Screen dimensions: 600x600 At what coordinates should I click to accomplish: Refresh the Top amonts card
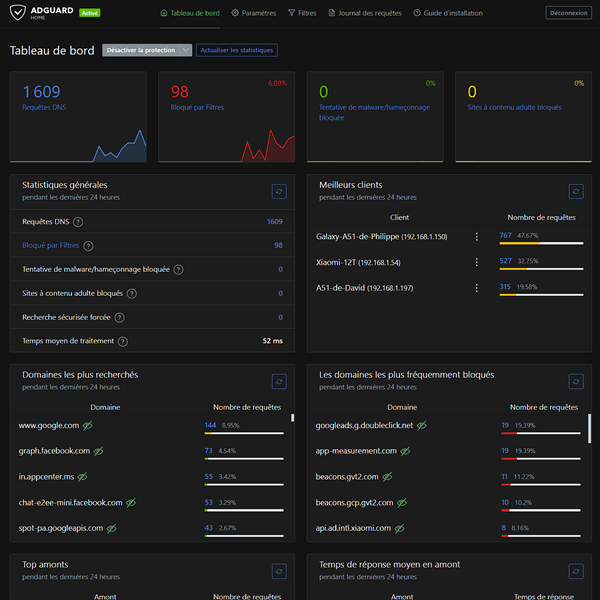[x=279, y=571]
